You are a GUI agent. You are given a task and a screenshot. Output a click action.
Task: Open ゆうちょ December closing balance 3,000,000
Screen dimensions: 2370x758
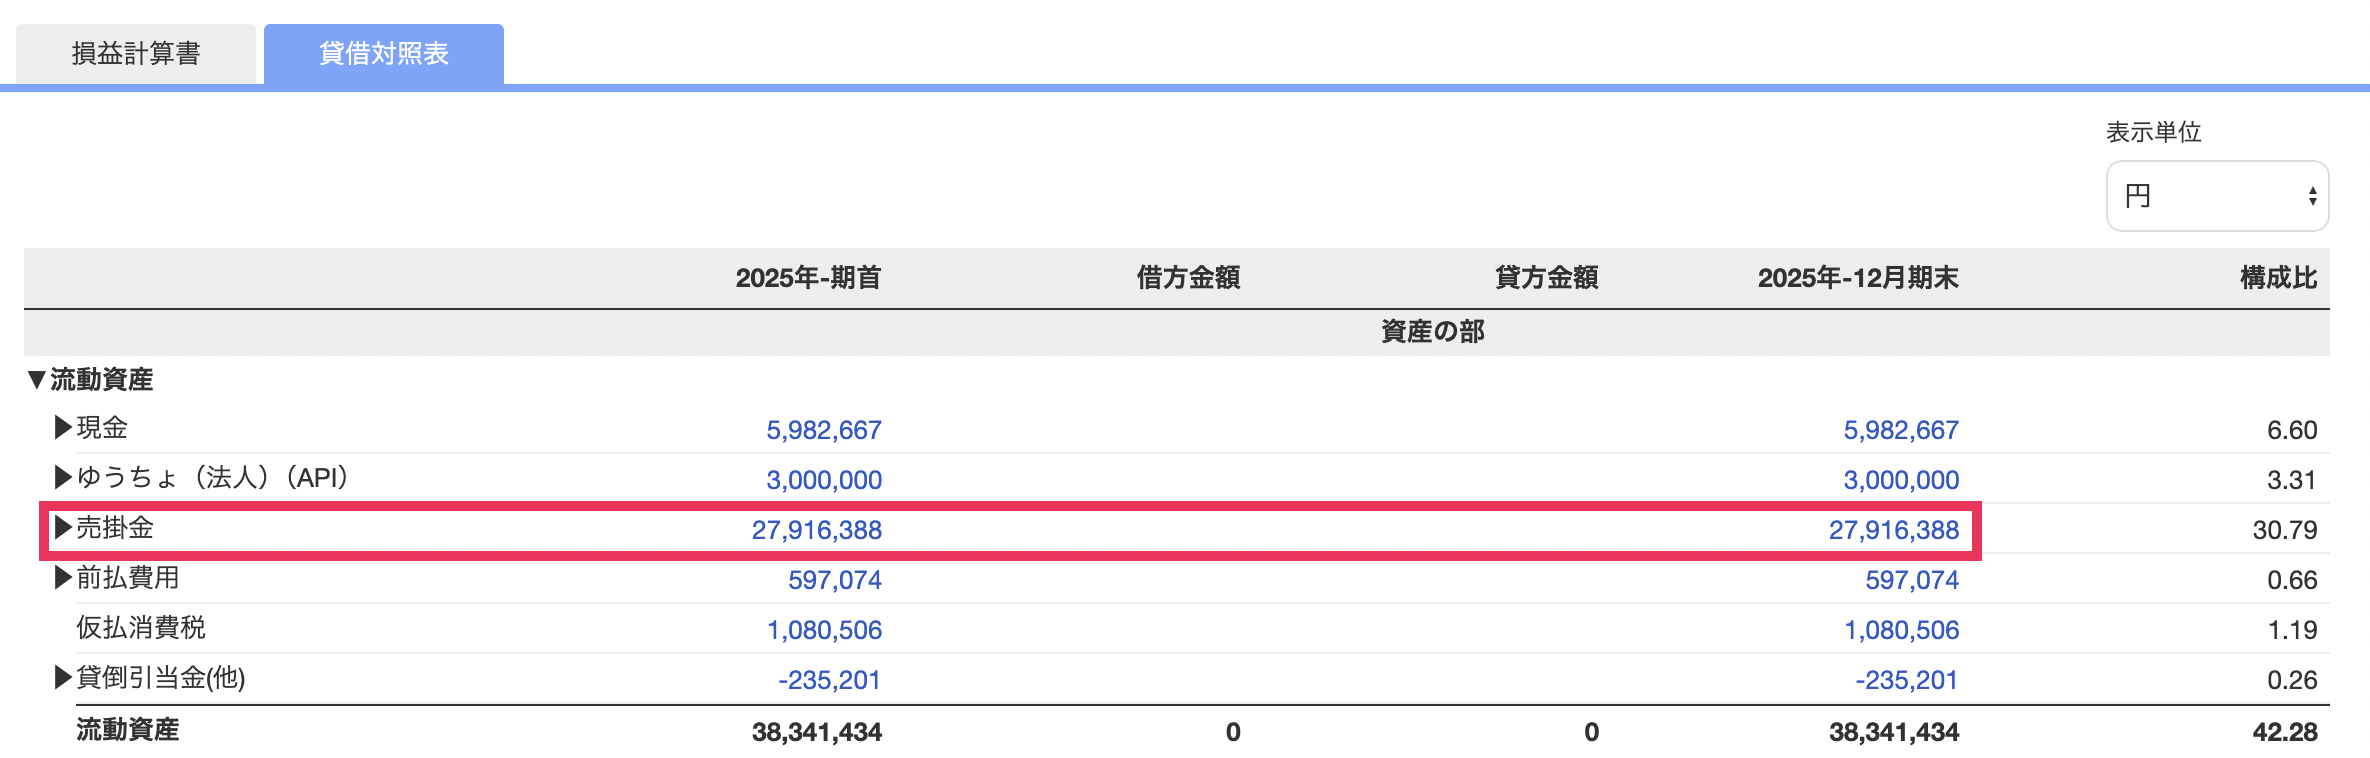1901,480
